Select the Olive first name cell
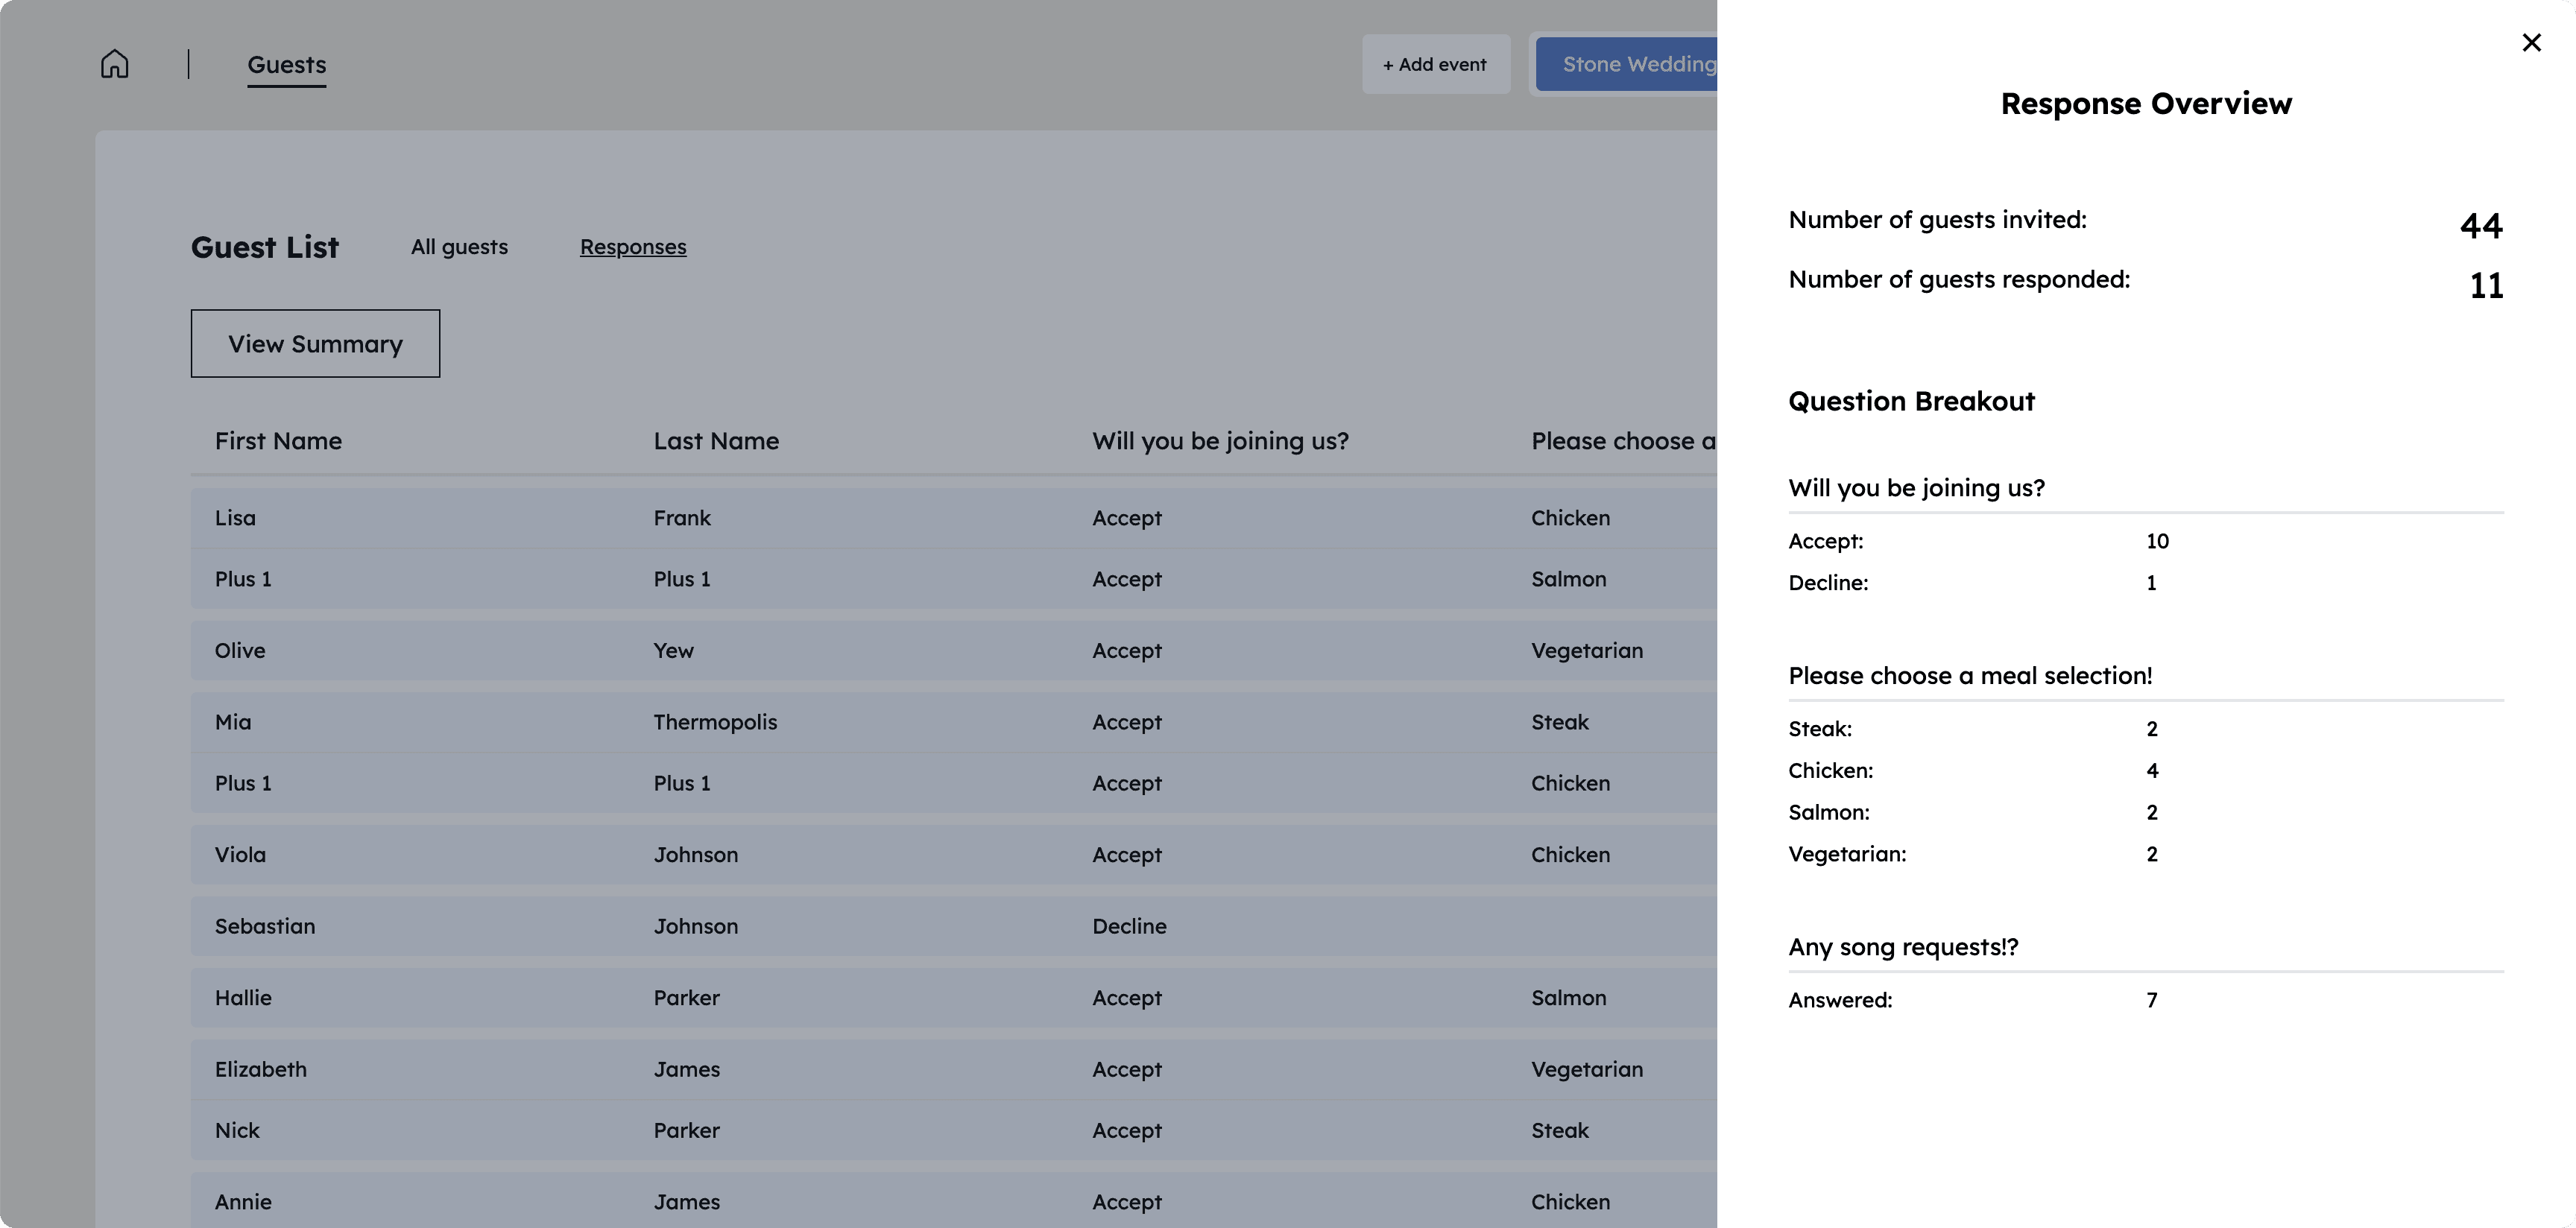Image resolution: width=2576 pixels, height=1228 pixels. coord(240,650)
